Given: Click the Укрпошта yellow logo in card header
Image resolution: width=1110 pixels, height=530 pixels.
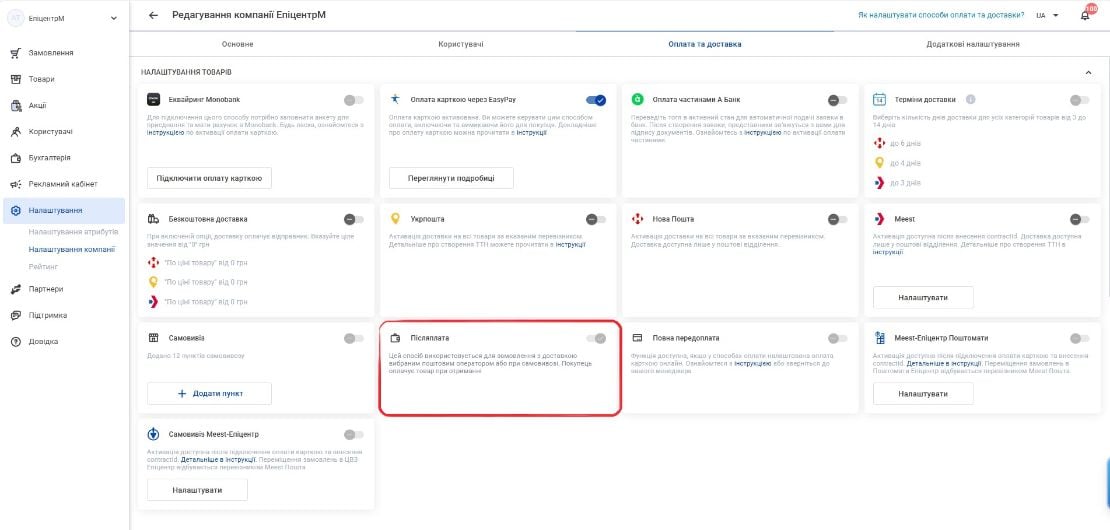Looking at the screenshot, I should [396, 219].
